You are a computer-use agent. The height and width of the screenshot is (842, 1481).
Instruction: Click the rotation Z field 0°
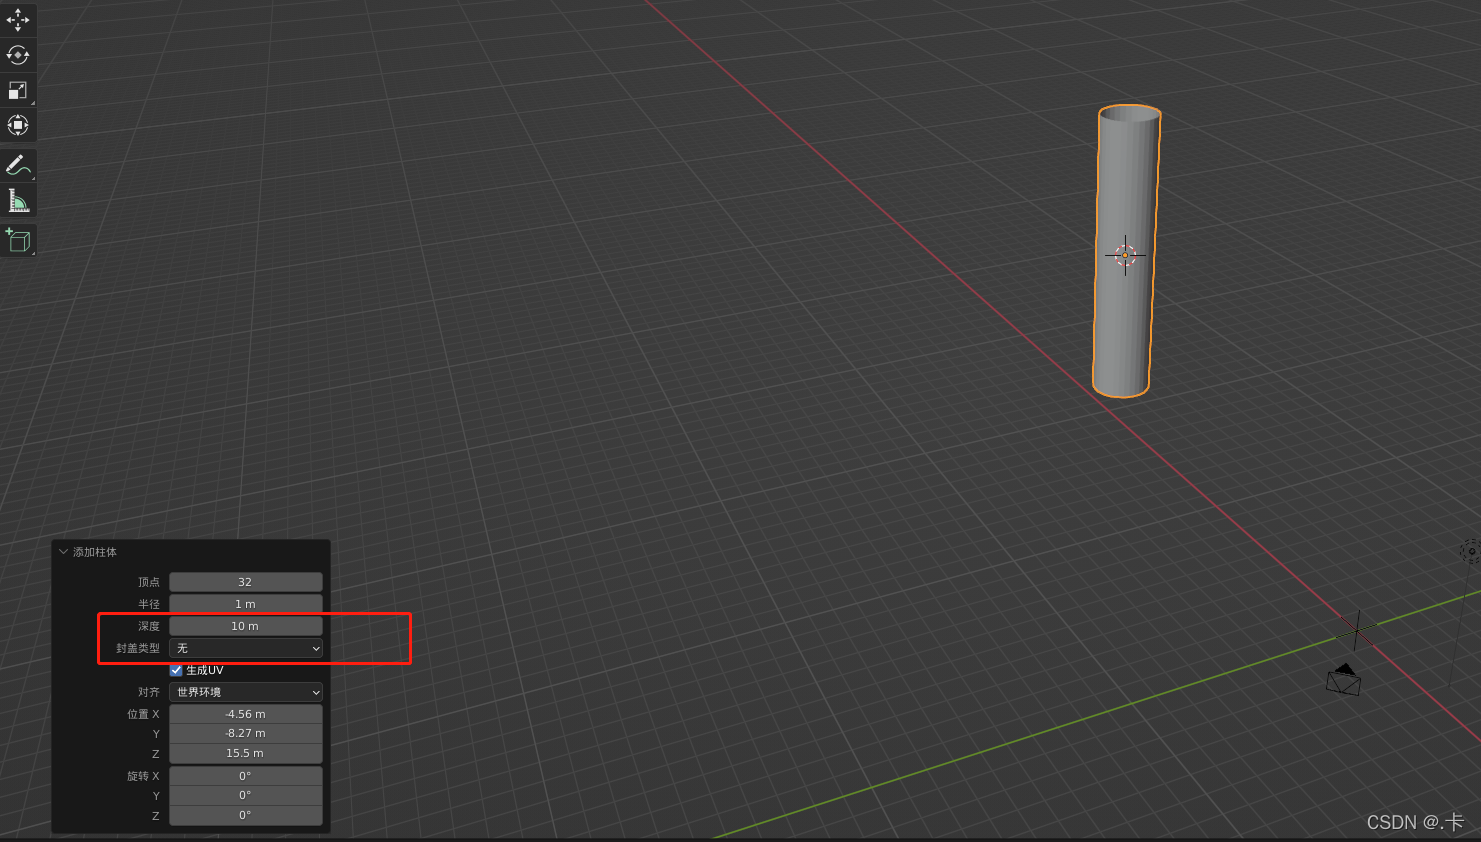click(x=246, y=815)
